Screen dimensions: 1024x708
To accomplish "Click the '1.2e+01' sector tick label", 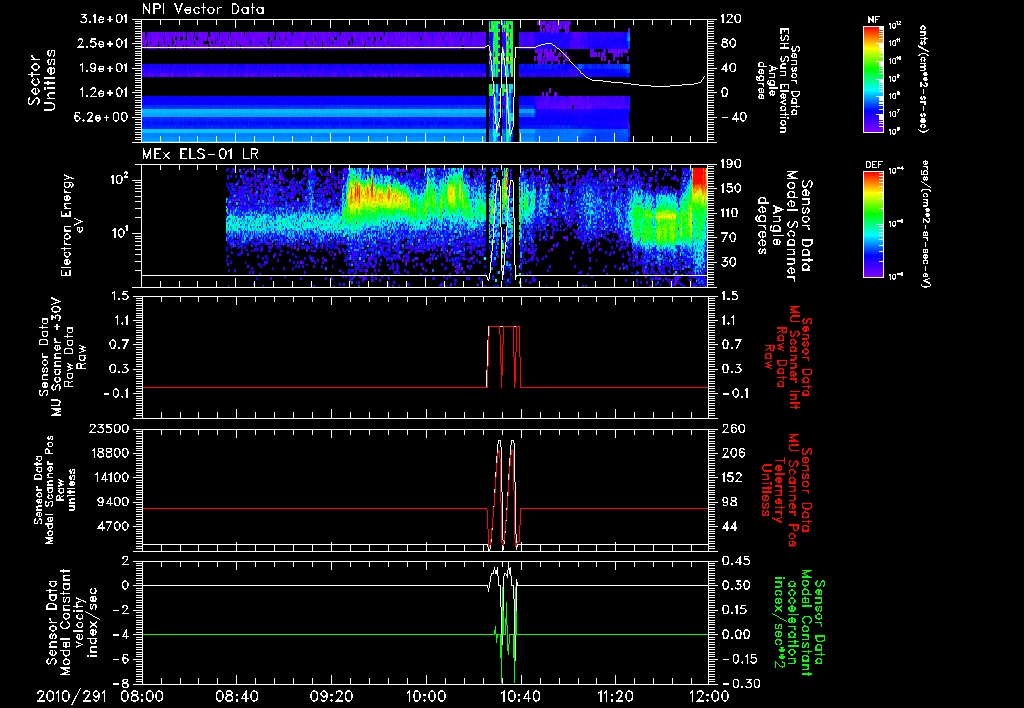I will pyautogui.click(x=106, y=93).
